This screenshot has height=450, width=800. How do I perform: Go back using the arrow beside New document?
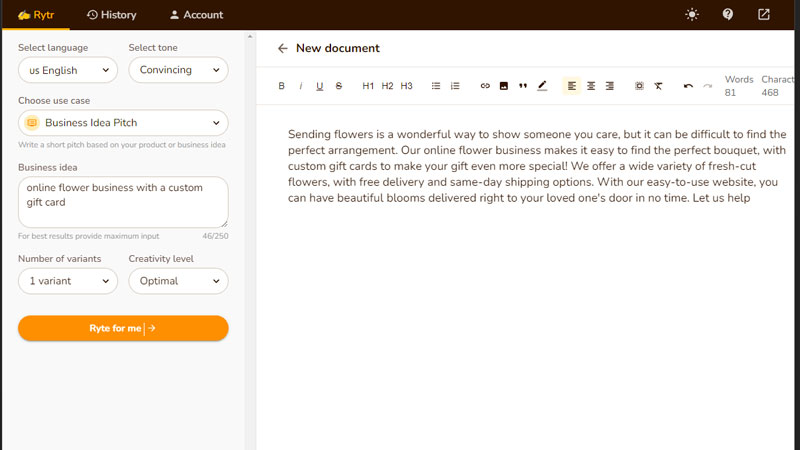click(x=283, y=48)
